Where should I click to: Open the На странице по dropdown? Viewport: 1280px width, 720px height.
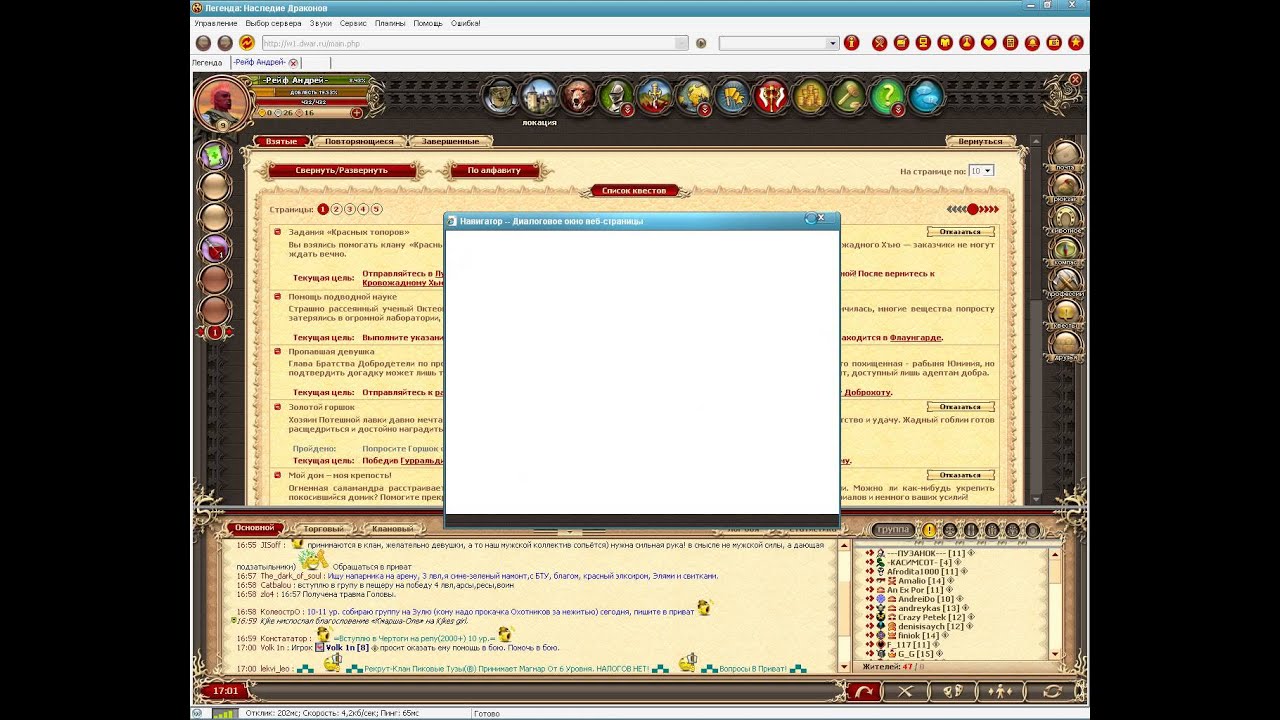[981, 171]
